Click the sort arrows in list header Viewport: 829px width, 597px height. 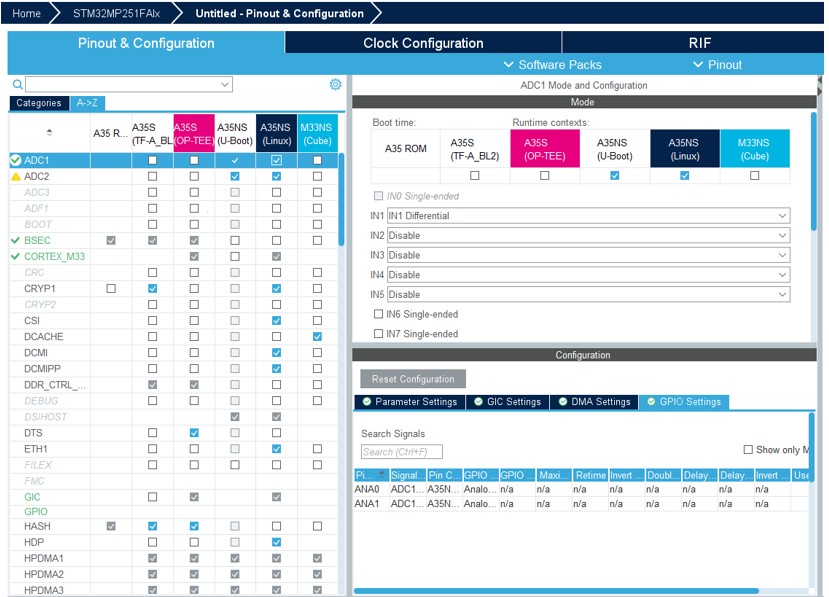(49, 132)
